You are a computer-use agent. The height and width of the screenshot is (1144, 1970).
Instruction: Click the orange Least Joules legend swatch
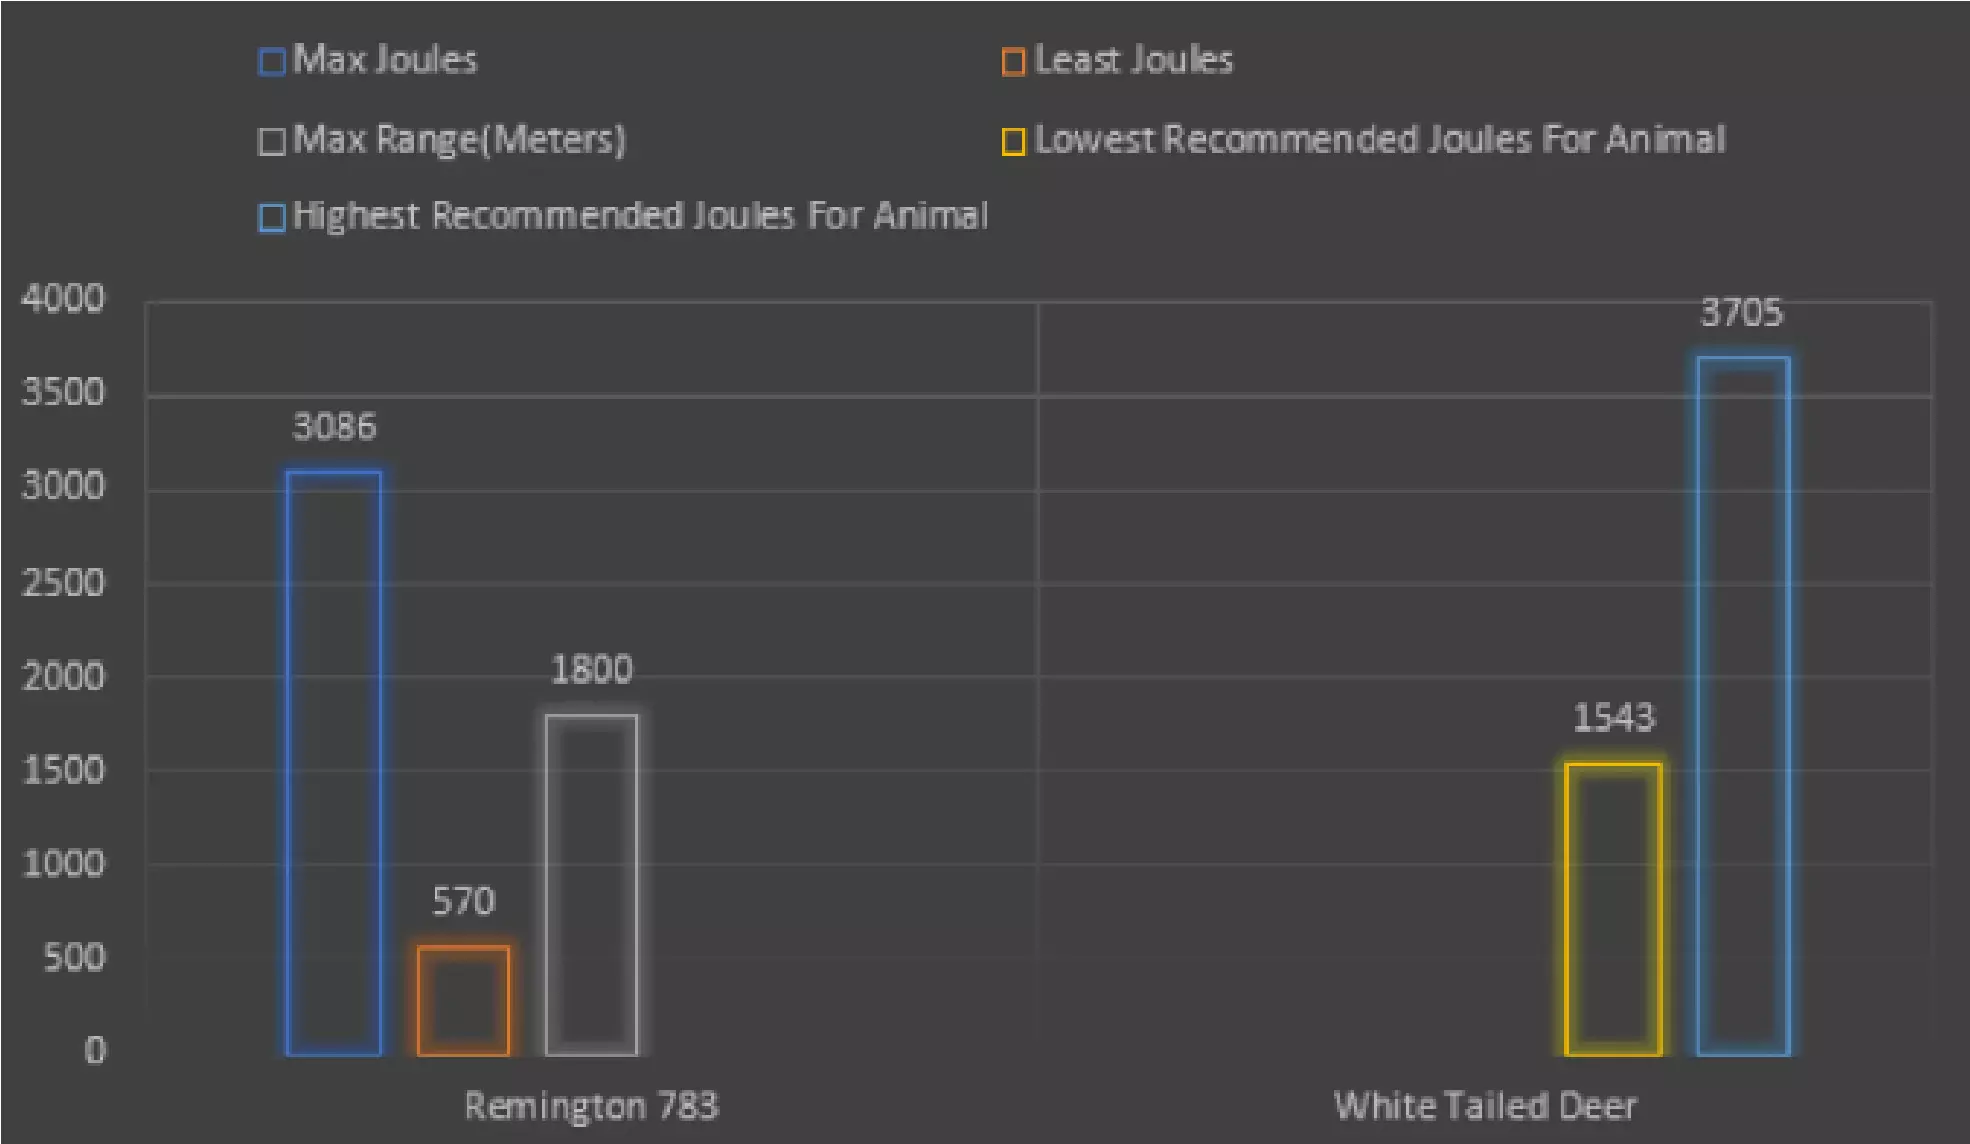[1013, 62]
